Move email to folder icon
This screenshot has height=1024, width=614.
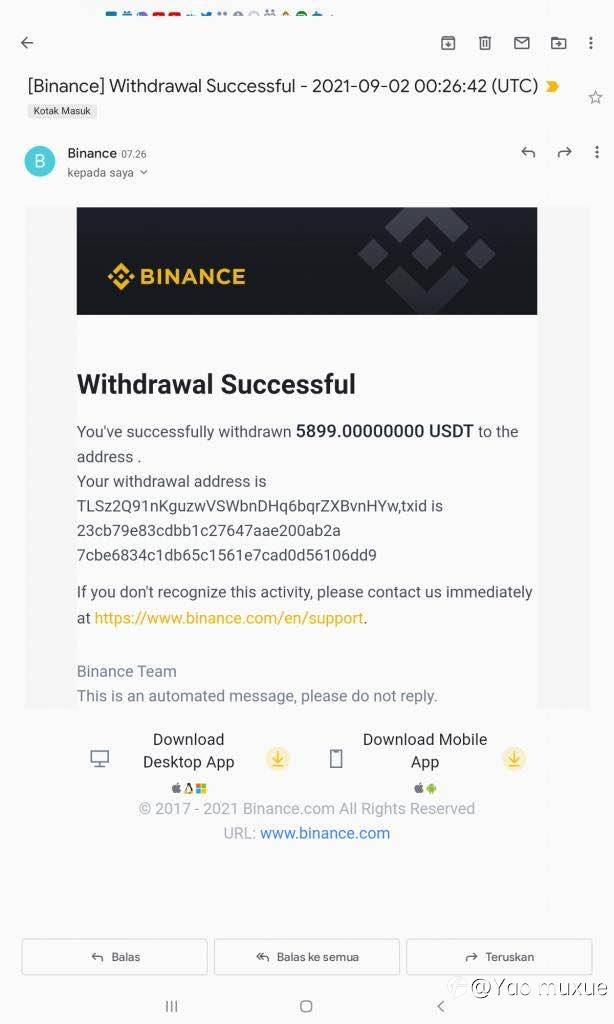click(x=558, y=43)
